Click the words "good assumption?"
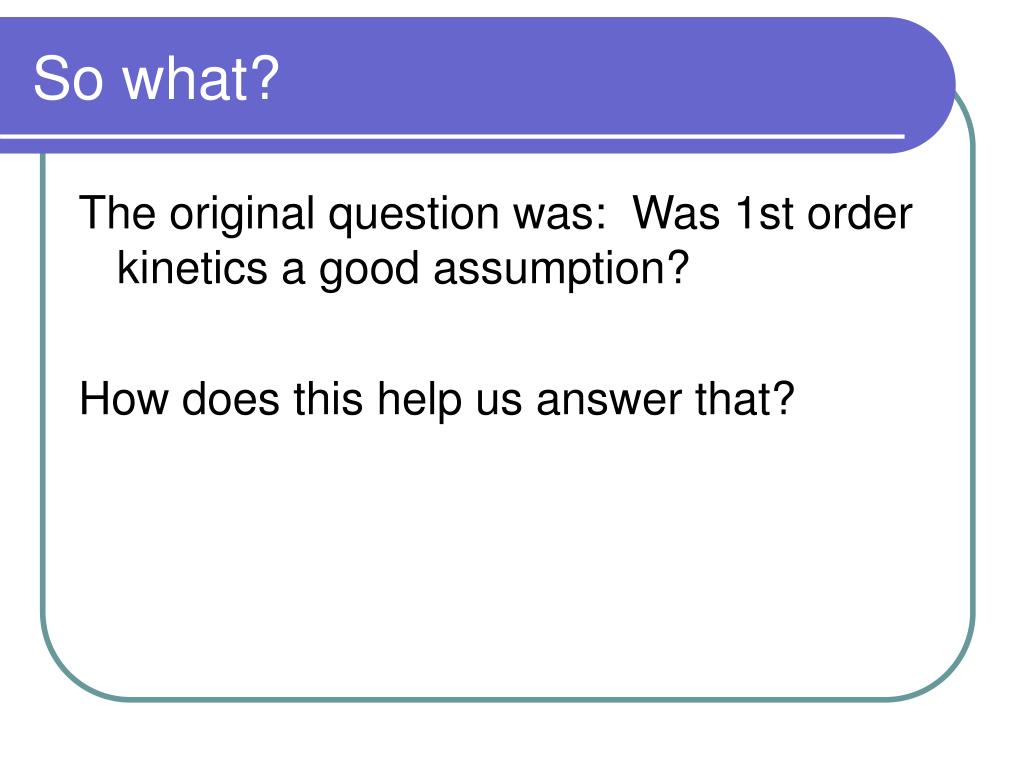 [x=504, y=270]
